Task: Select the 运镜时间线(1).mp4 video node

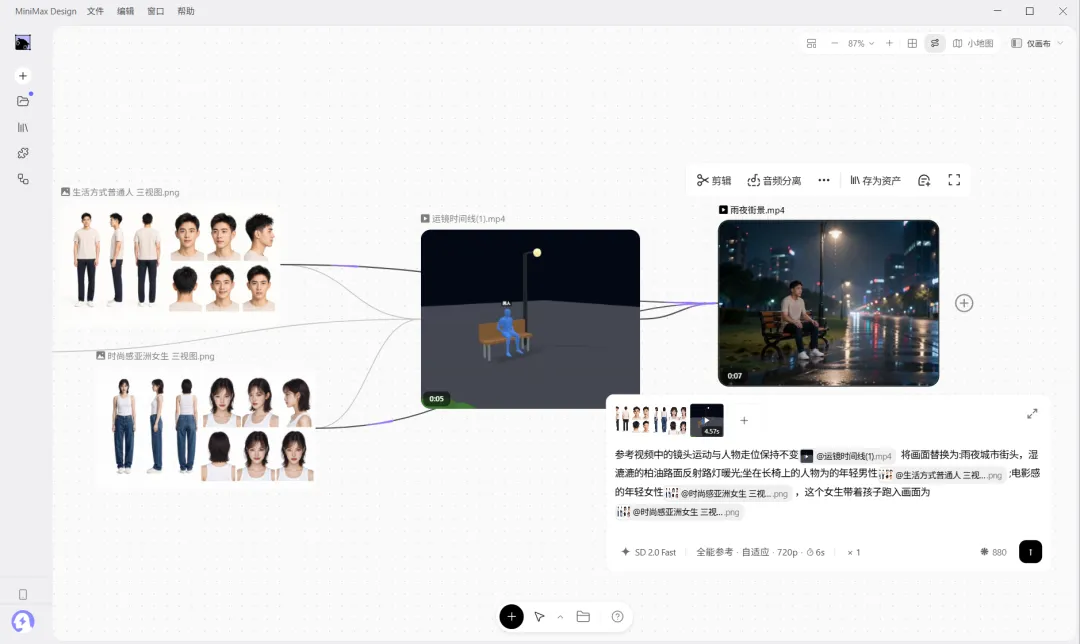Action: (530, 319)
